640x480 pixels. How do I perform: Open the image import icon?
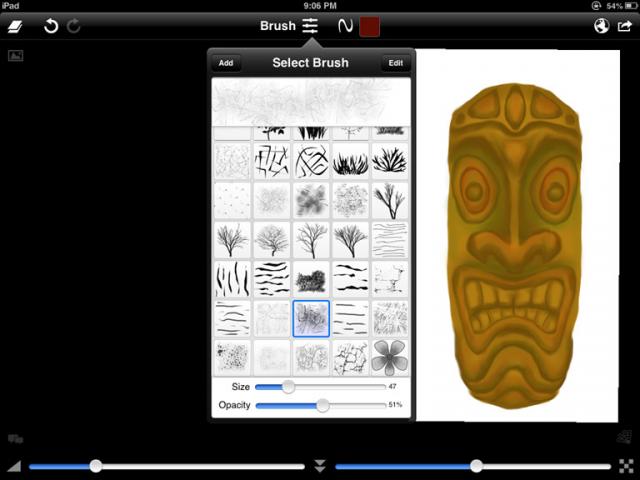click(x=15, y=56)
